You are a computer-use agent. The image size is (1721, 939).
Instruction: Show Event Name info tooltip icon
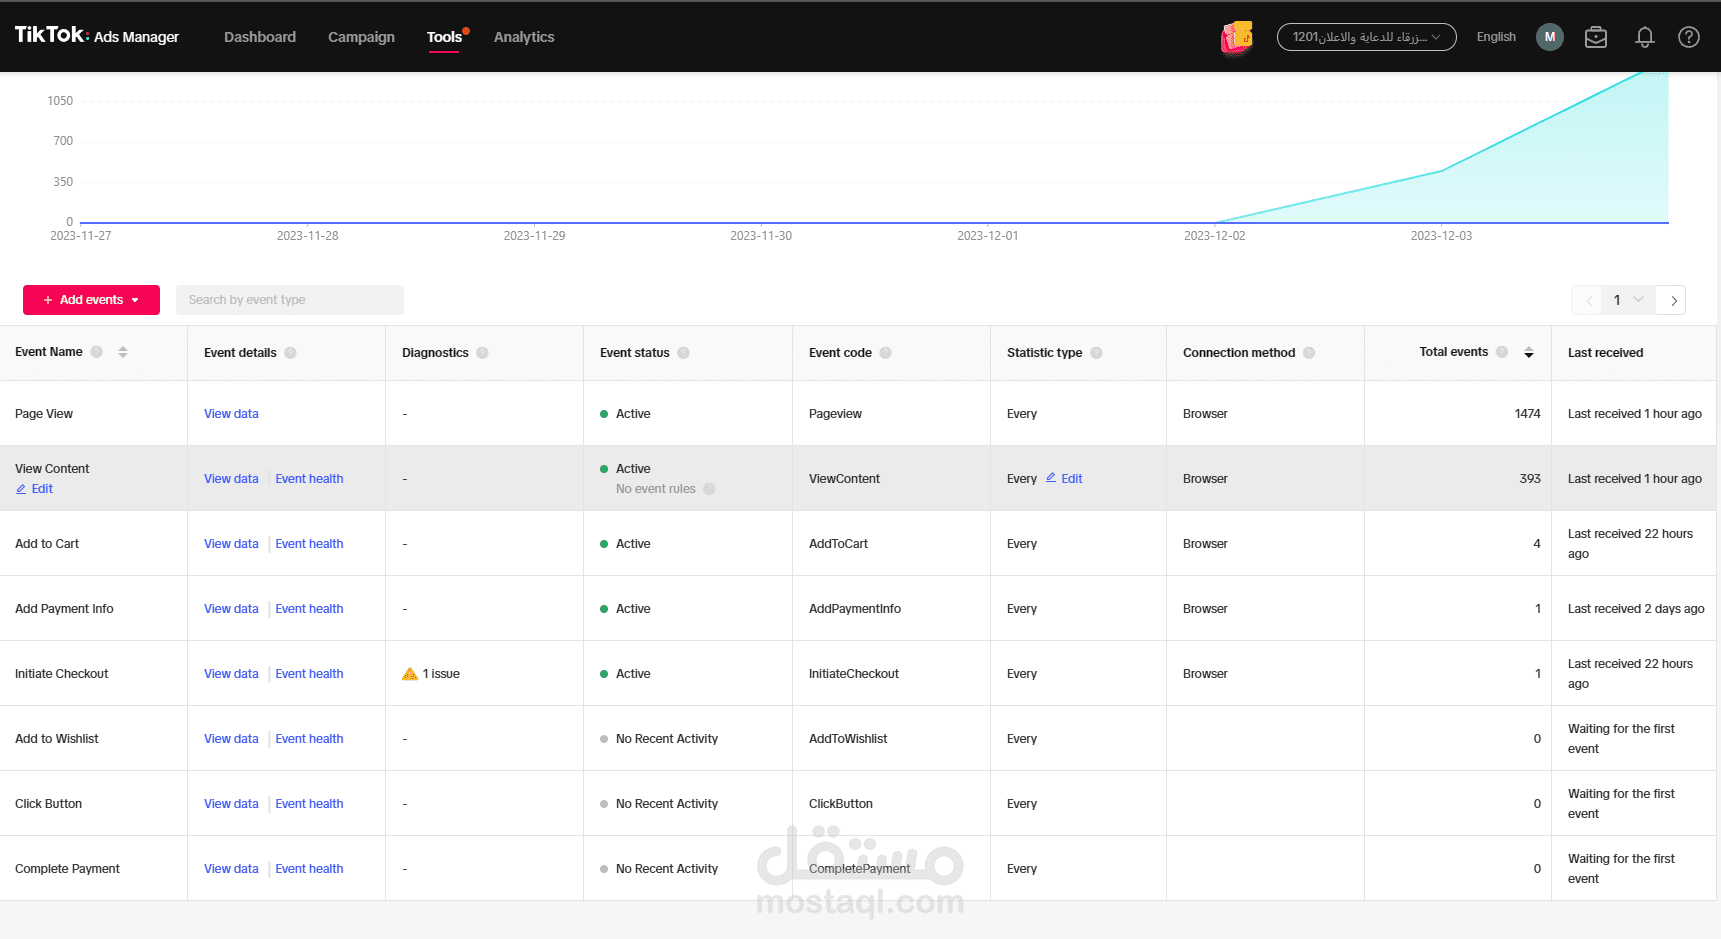click(97, 352)
